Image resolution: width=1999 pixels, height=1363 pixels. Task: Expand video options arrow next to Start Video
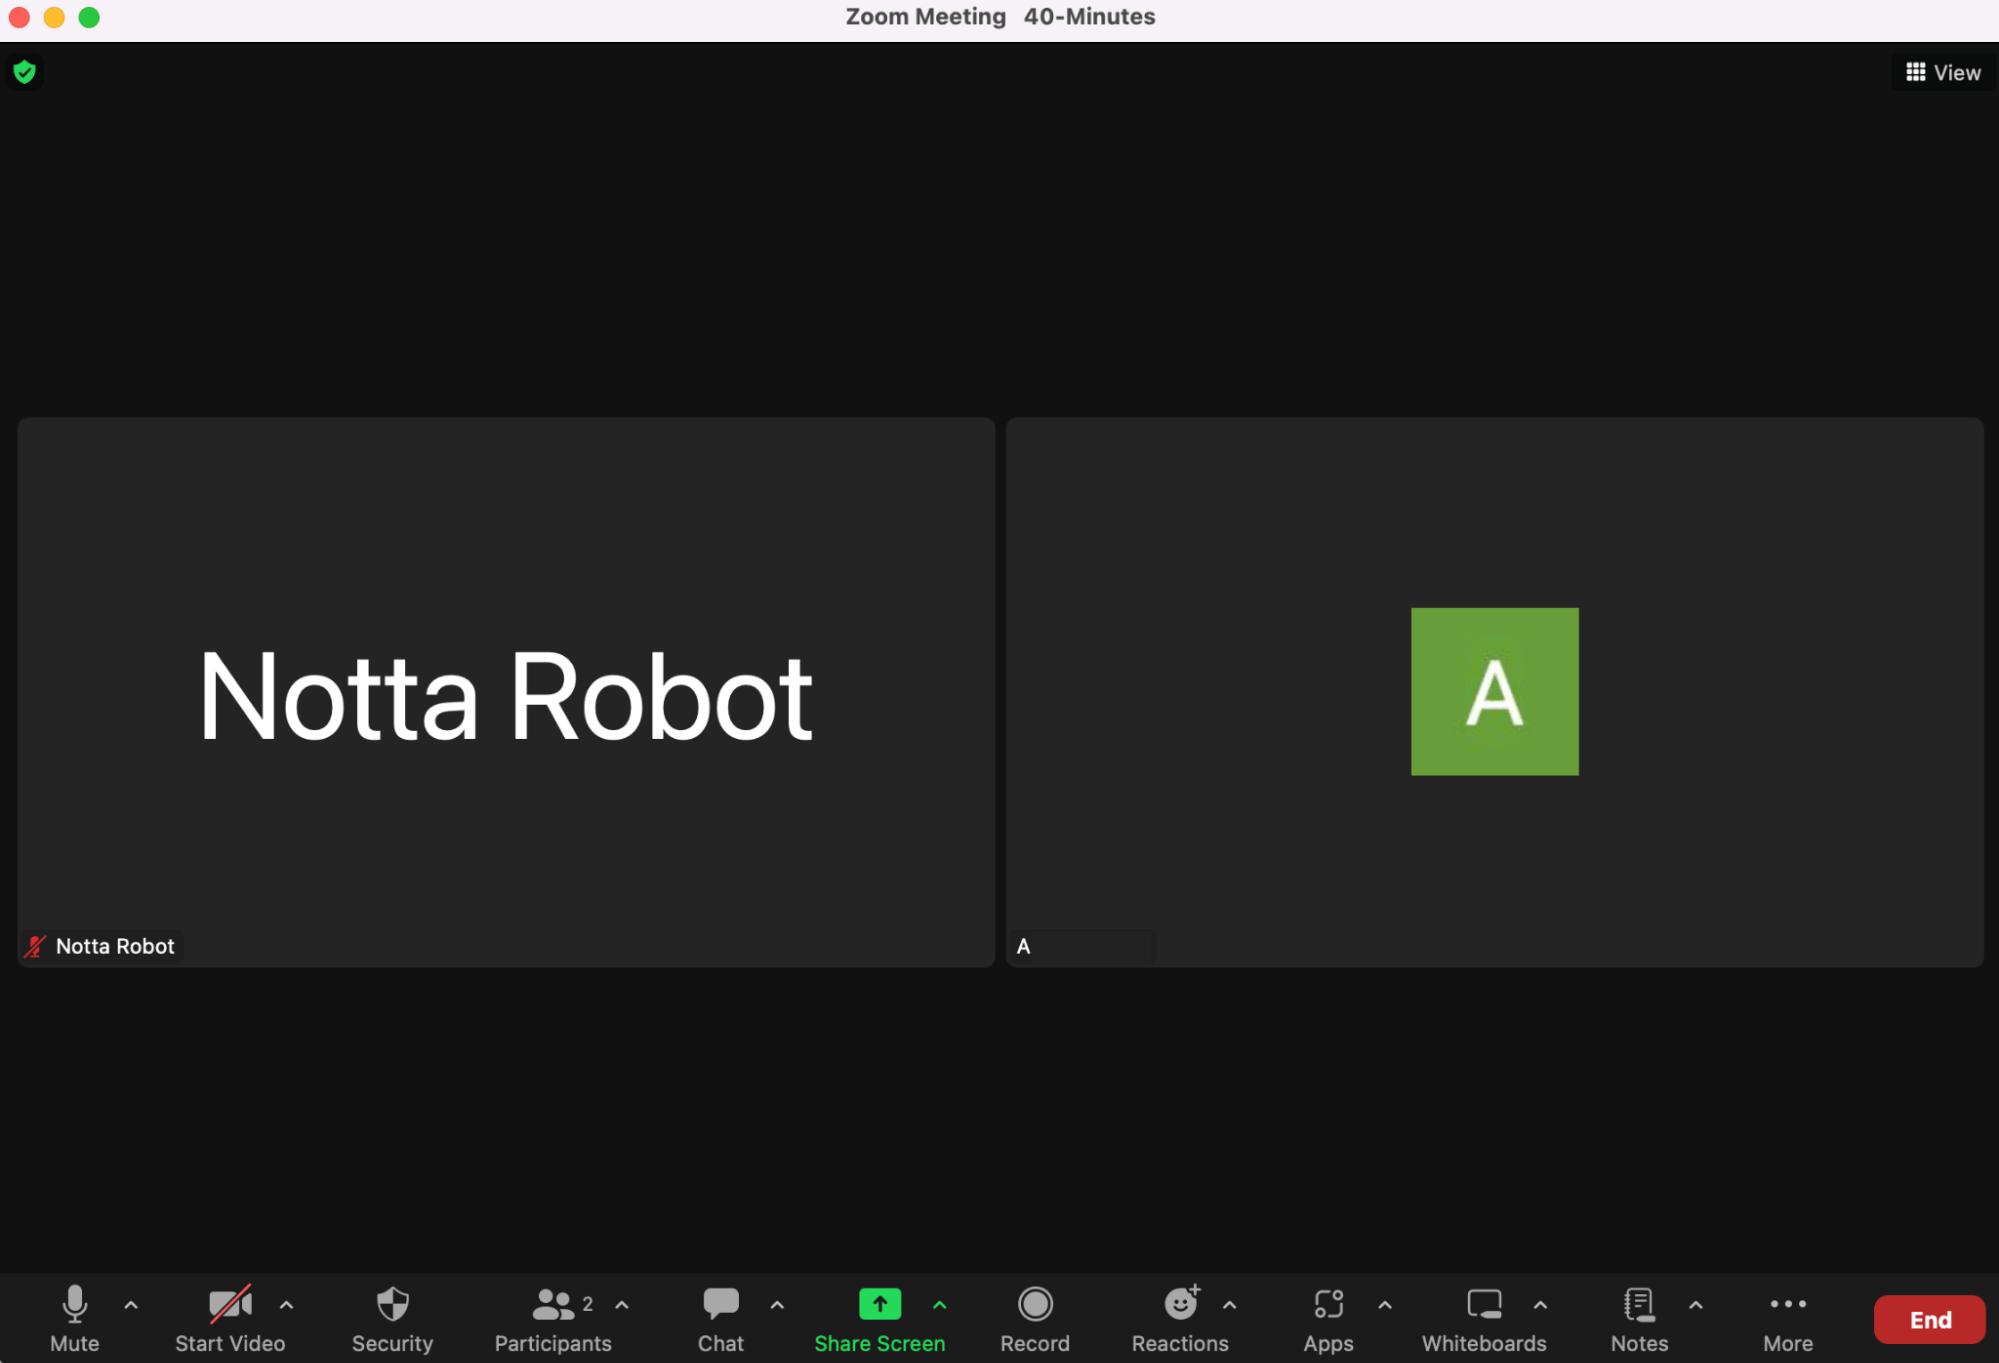pos(287,1305)
